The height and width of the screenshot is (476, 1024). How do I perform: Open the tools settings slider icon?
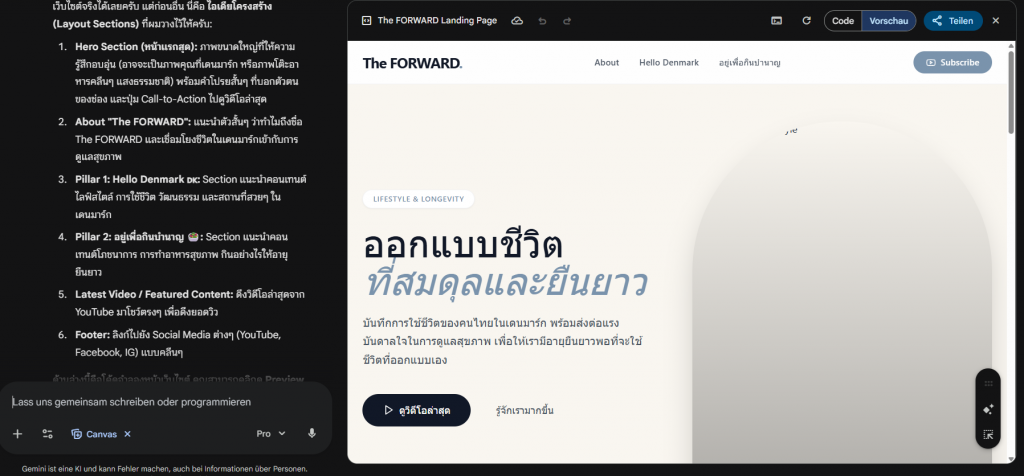click(47, 434)
